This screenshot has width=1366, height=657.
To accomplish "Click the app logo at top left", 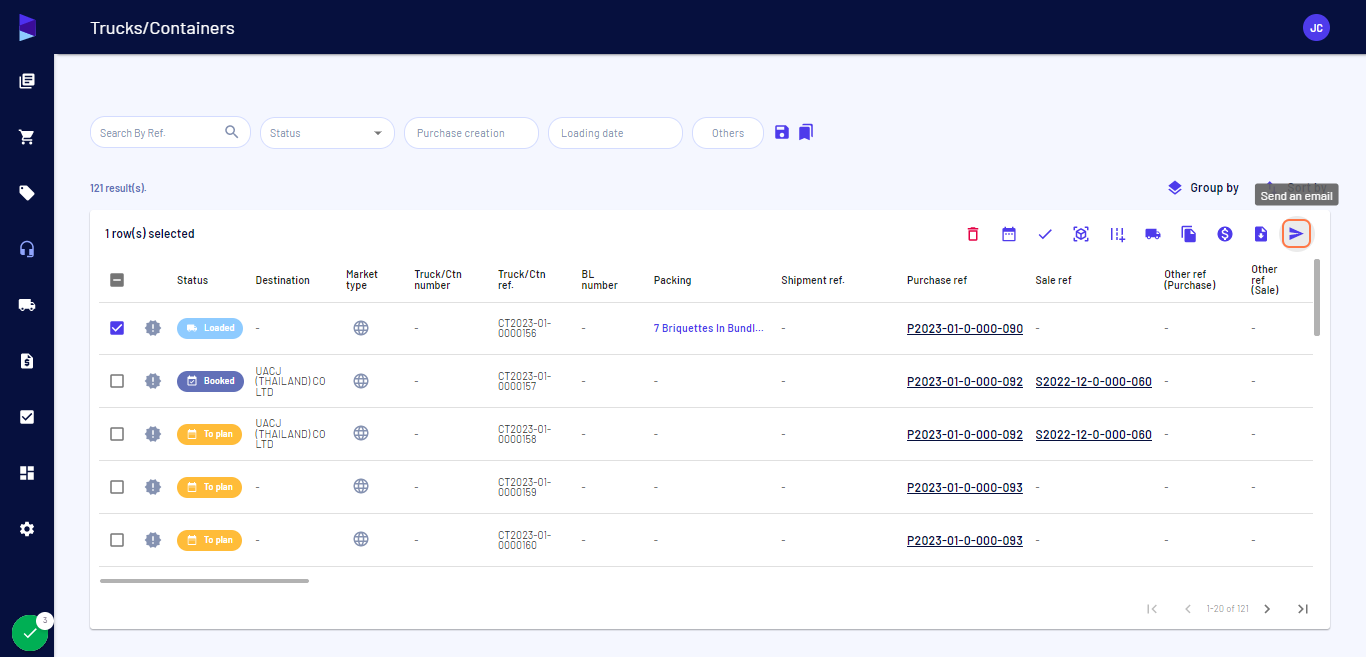I will 27,28.
